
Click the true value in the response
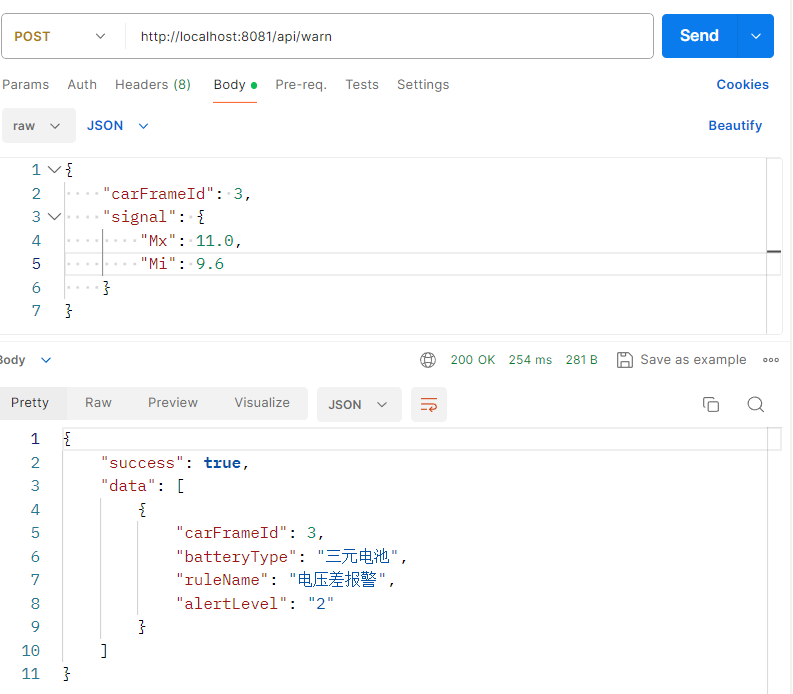click(222, 463)
